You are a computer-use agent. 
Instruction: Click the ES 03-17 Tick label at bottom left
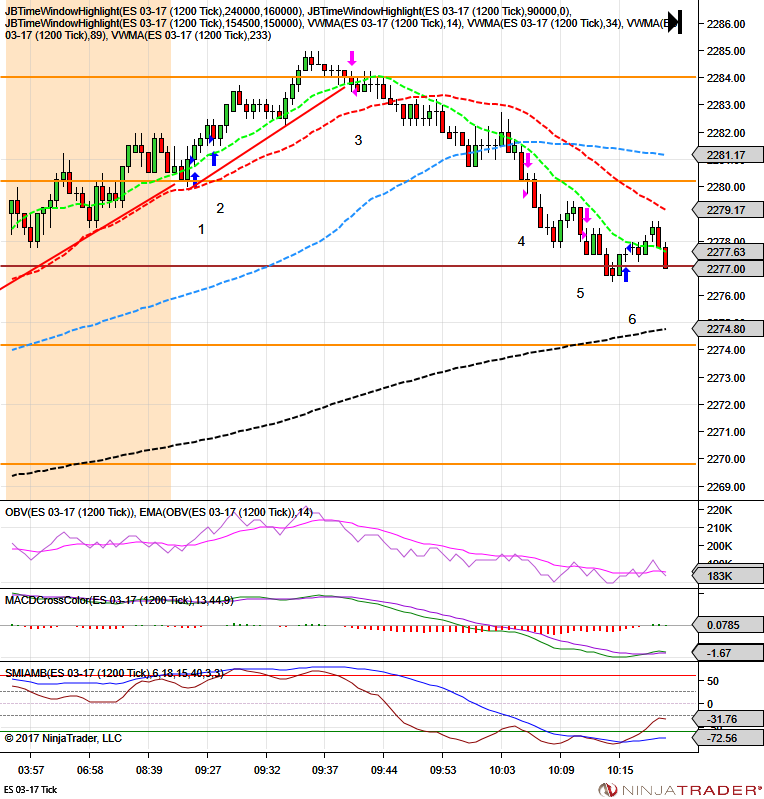click(31, 789)
